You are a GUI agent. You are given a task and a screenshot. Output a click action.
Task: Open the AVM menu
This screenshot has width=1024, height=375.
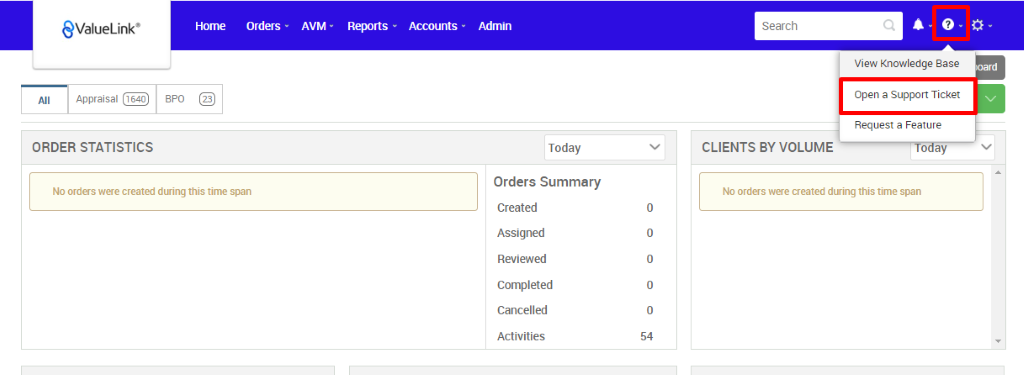point(317,26)
